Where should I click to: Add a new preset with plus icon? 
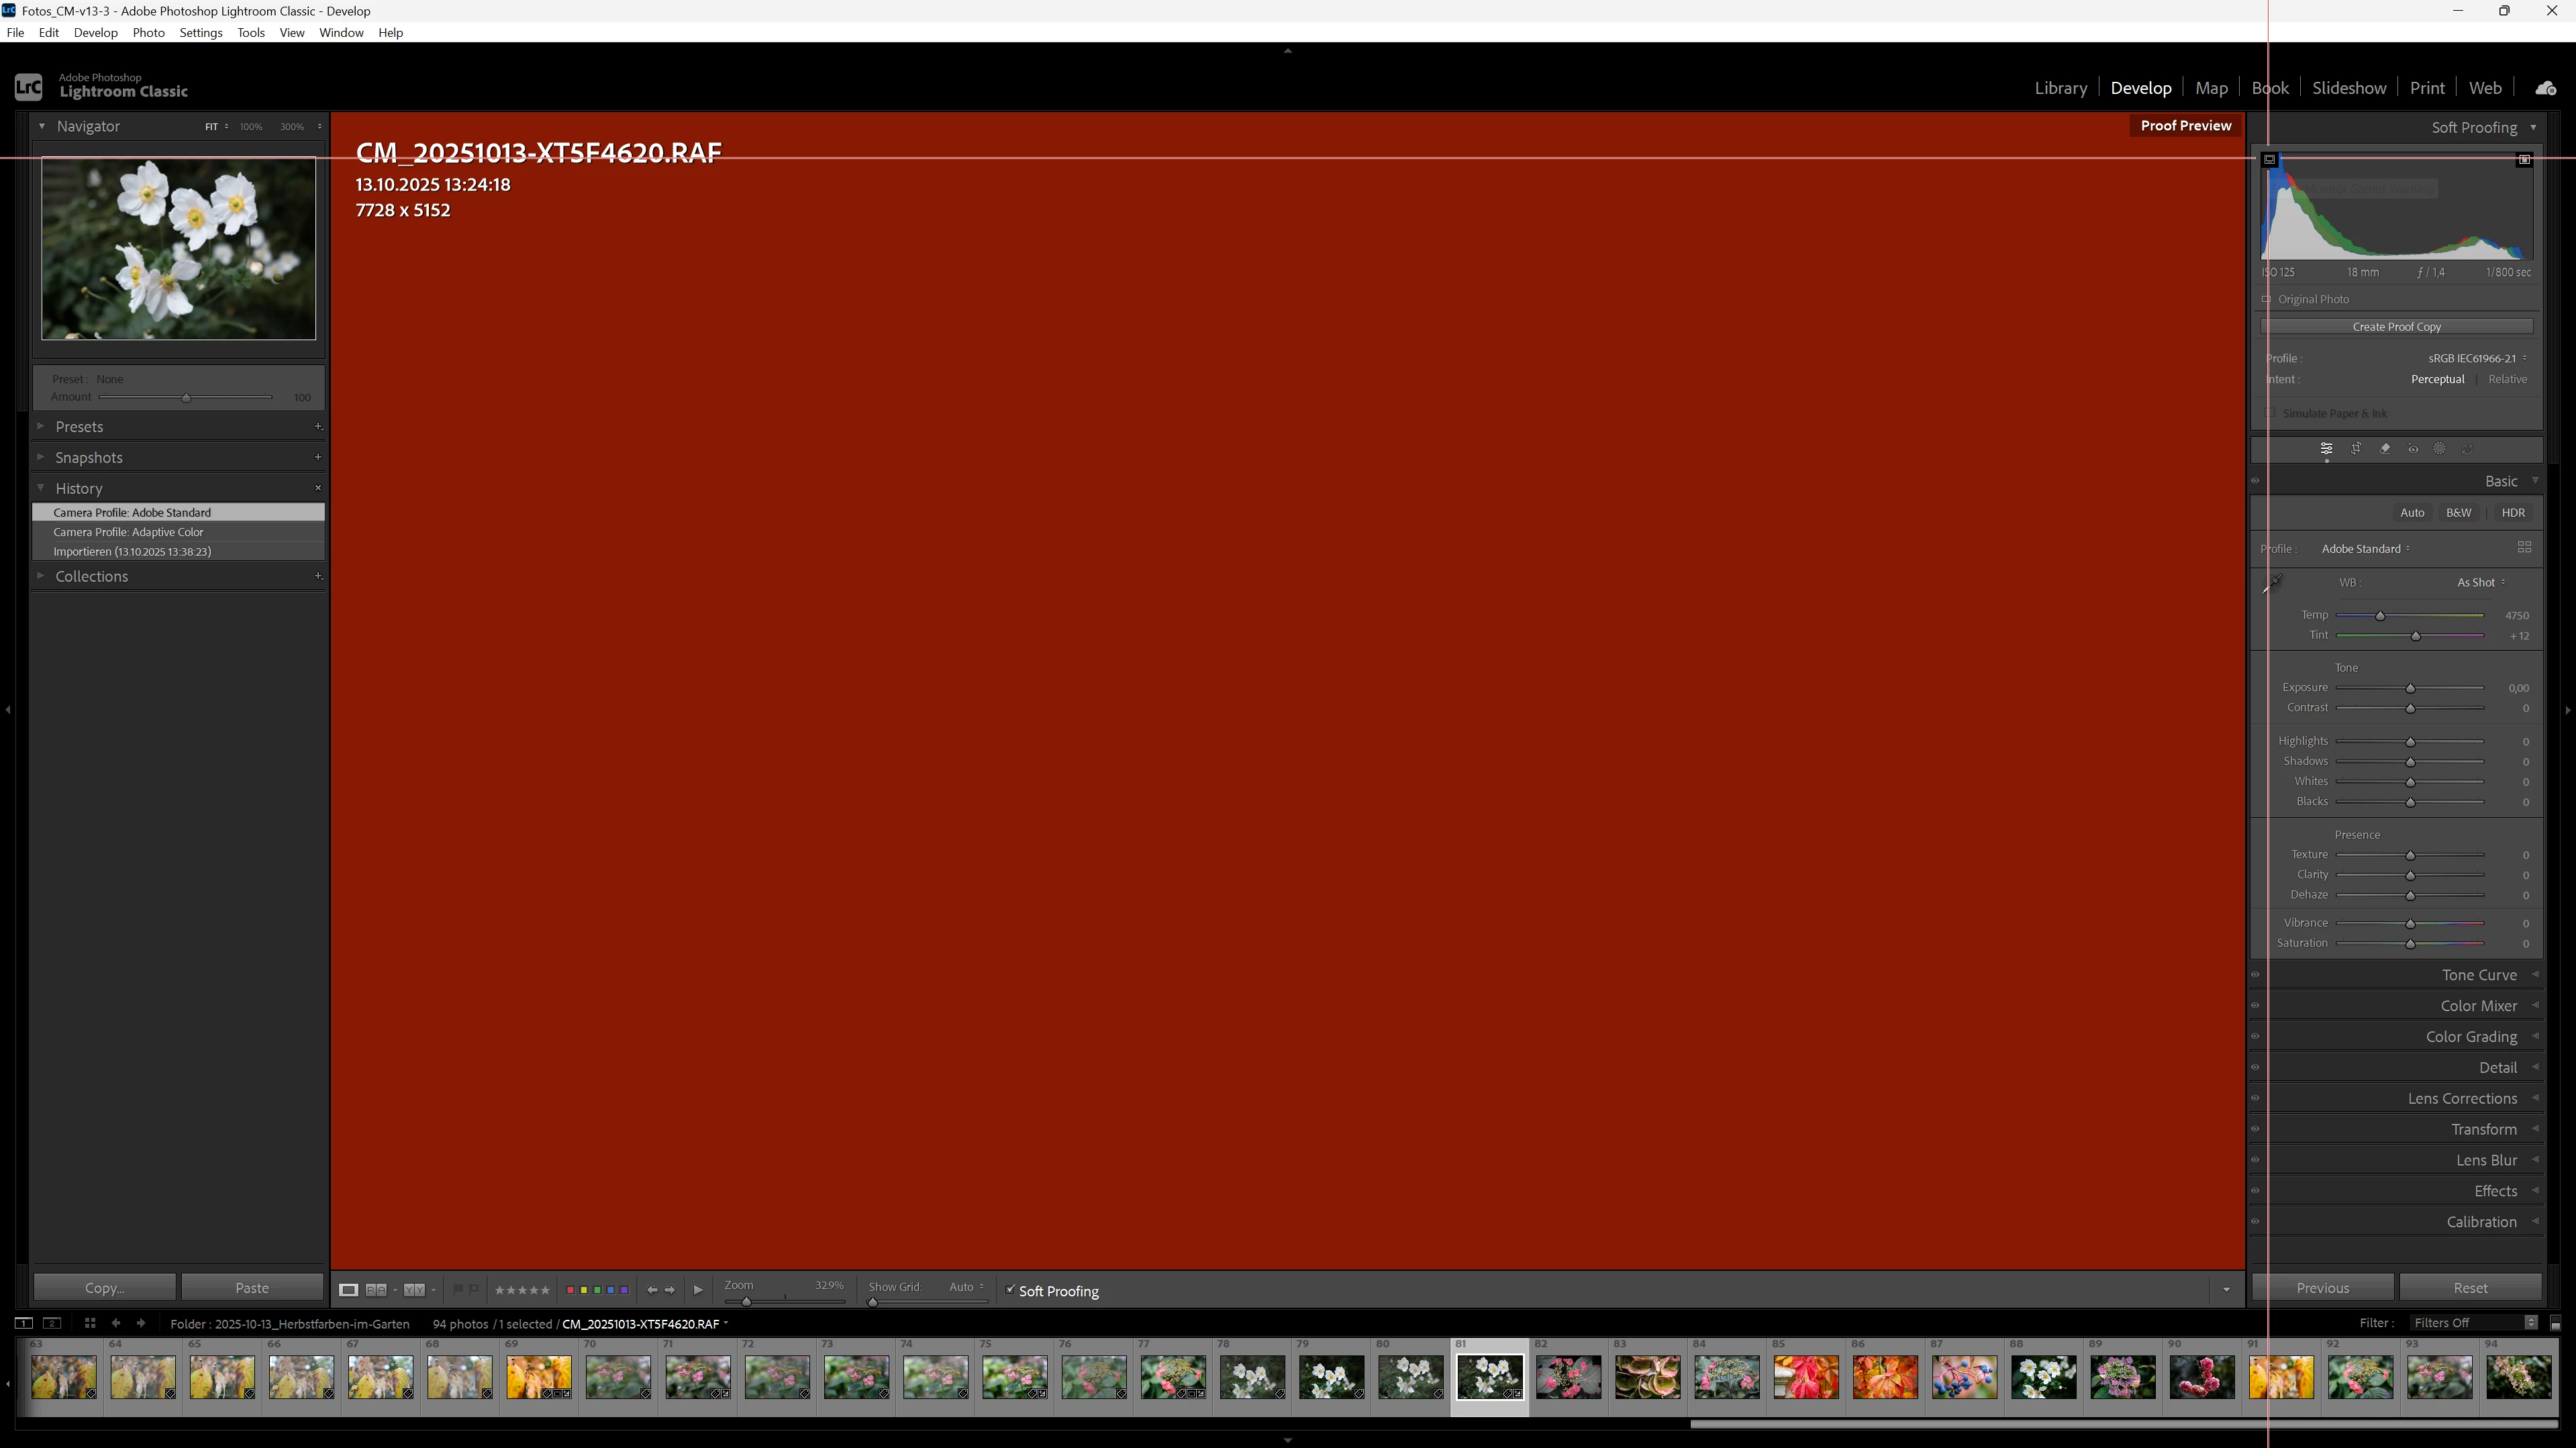point(318,426)
